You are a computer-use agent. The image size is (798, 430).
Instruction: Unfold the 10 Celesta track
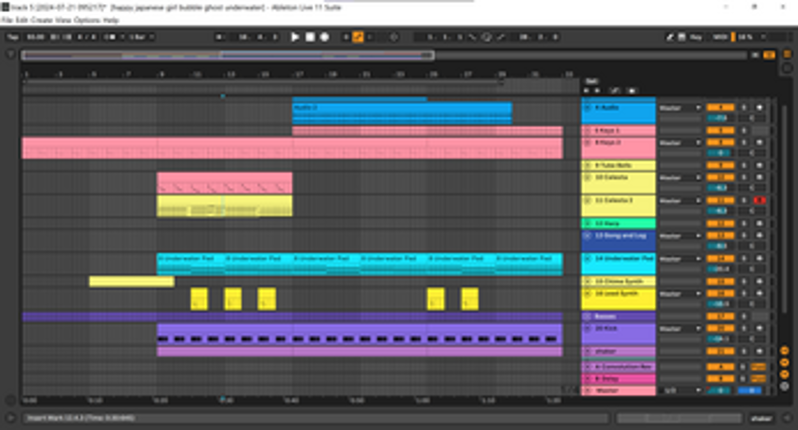587,177
